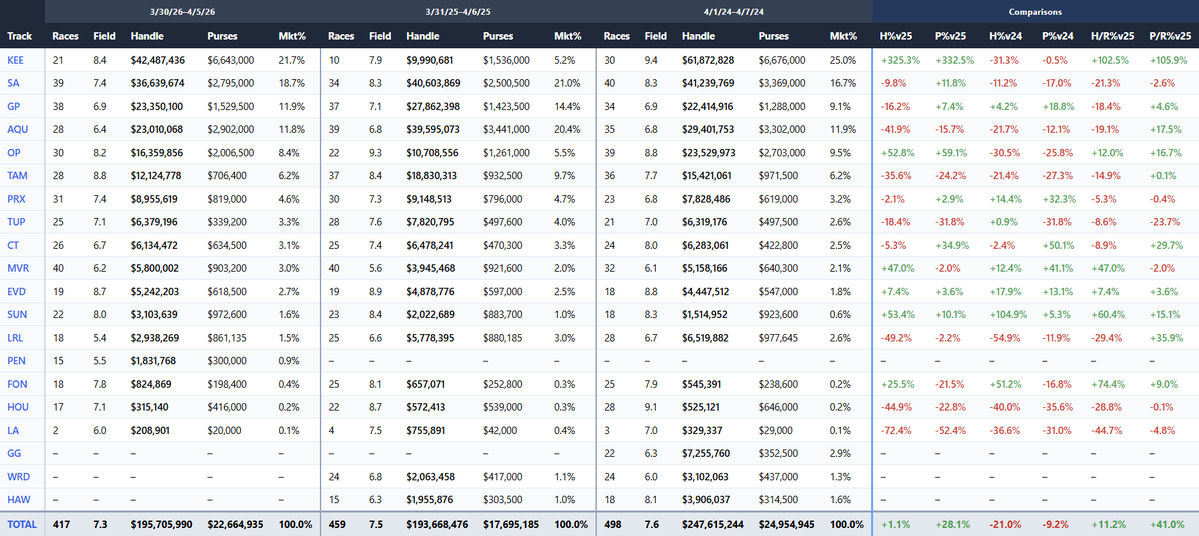Open the LRL track link

tap(15, 337)
